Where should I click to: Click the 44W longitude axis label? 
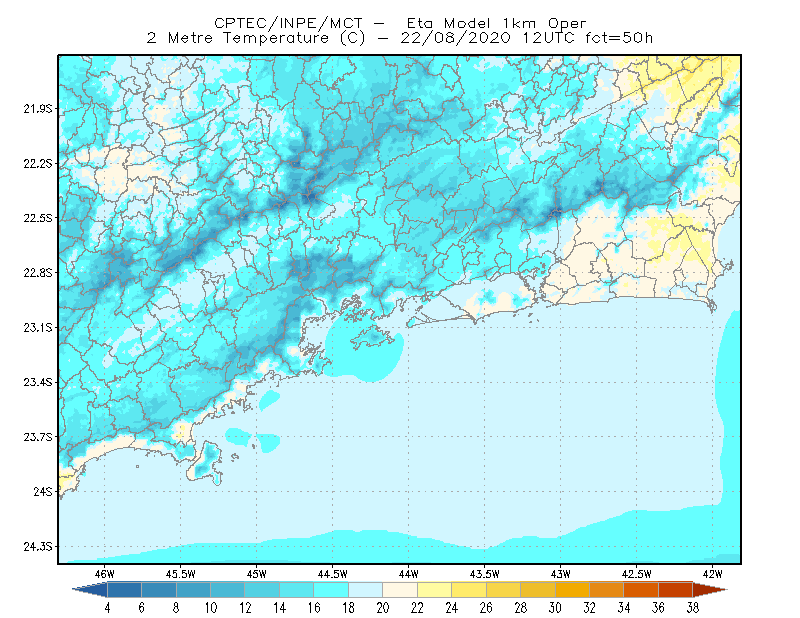coord(408,574)
